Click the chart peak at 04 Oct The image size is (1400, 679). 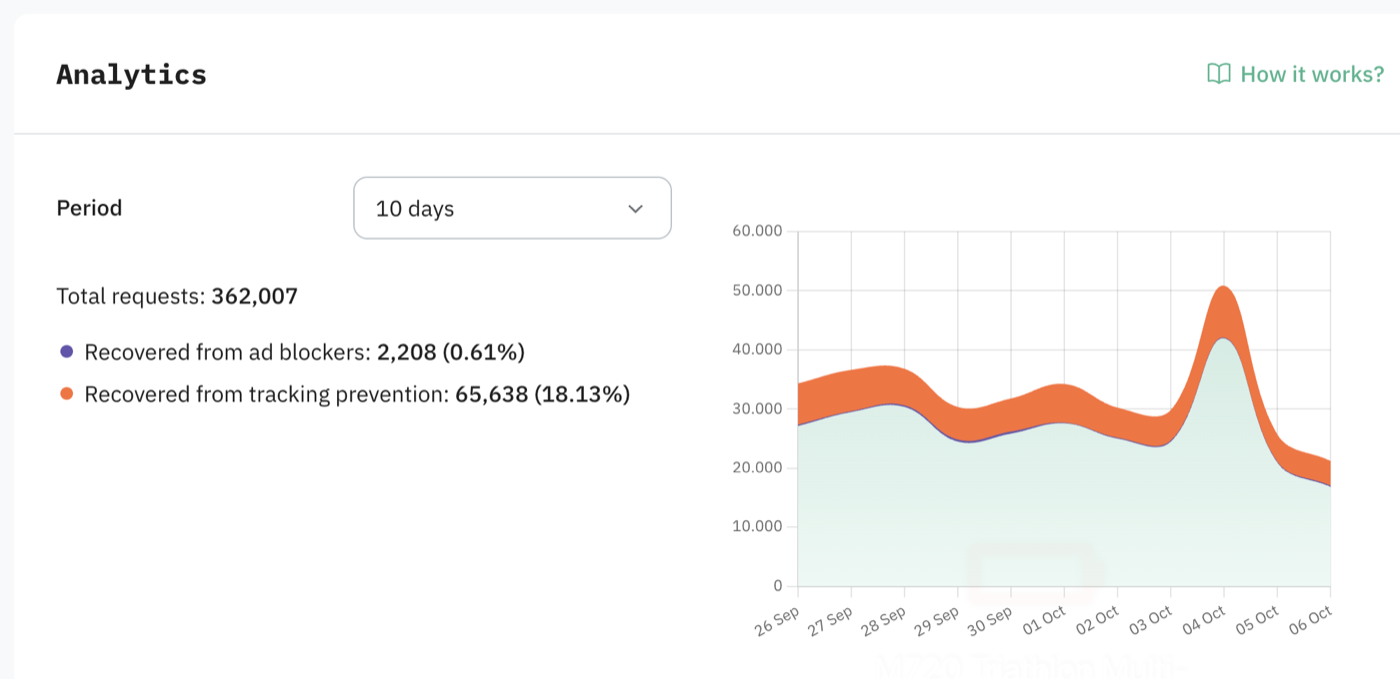(1224, 289)
